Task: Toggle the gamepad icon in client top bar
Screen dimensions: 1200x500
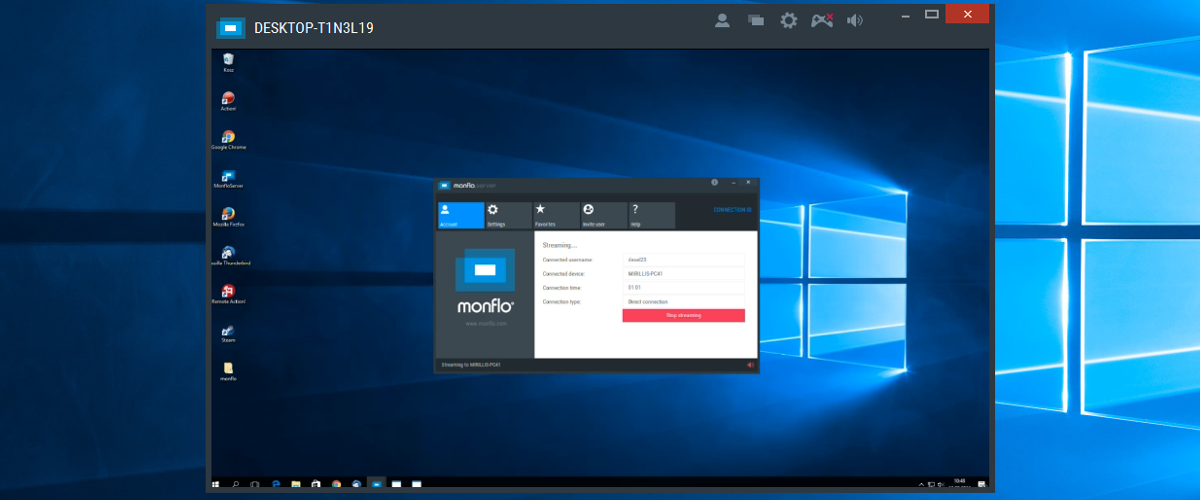Action: [x=821, y=20]
